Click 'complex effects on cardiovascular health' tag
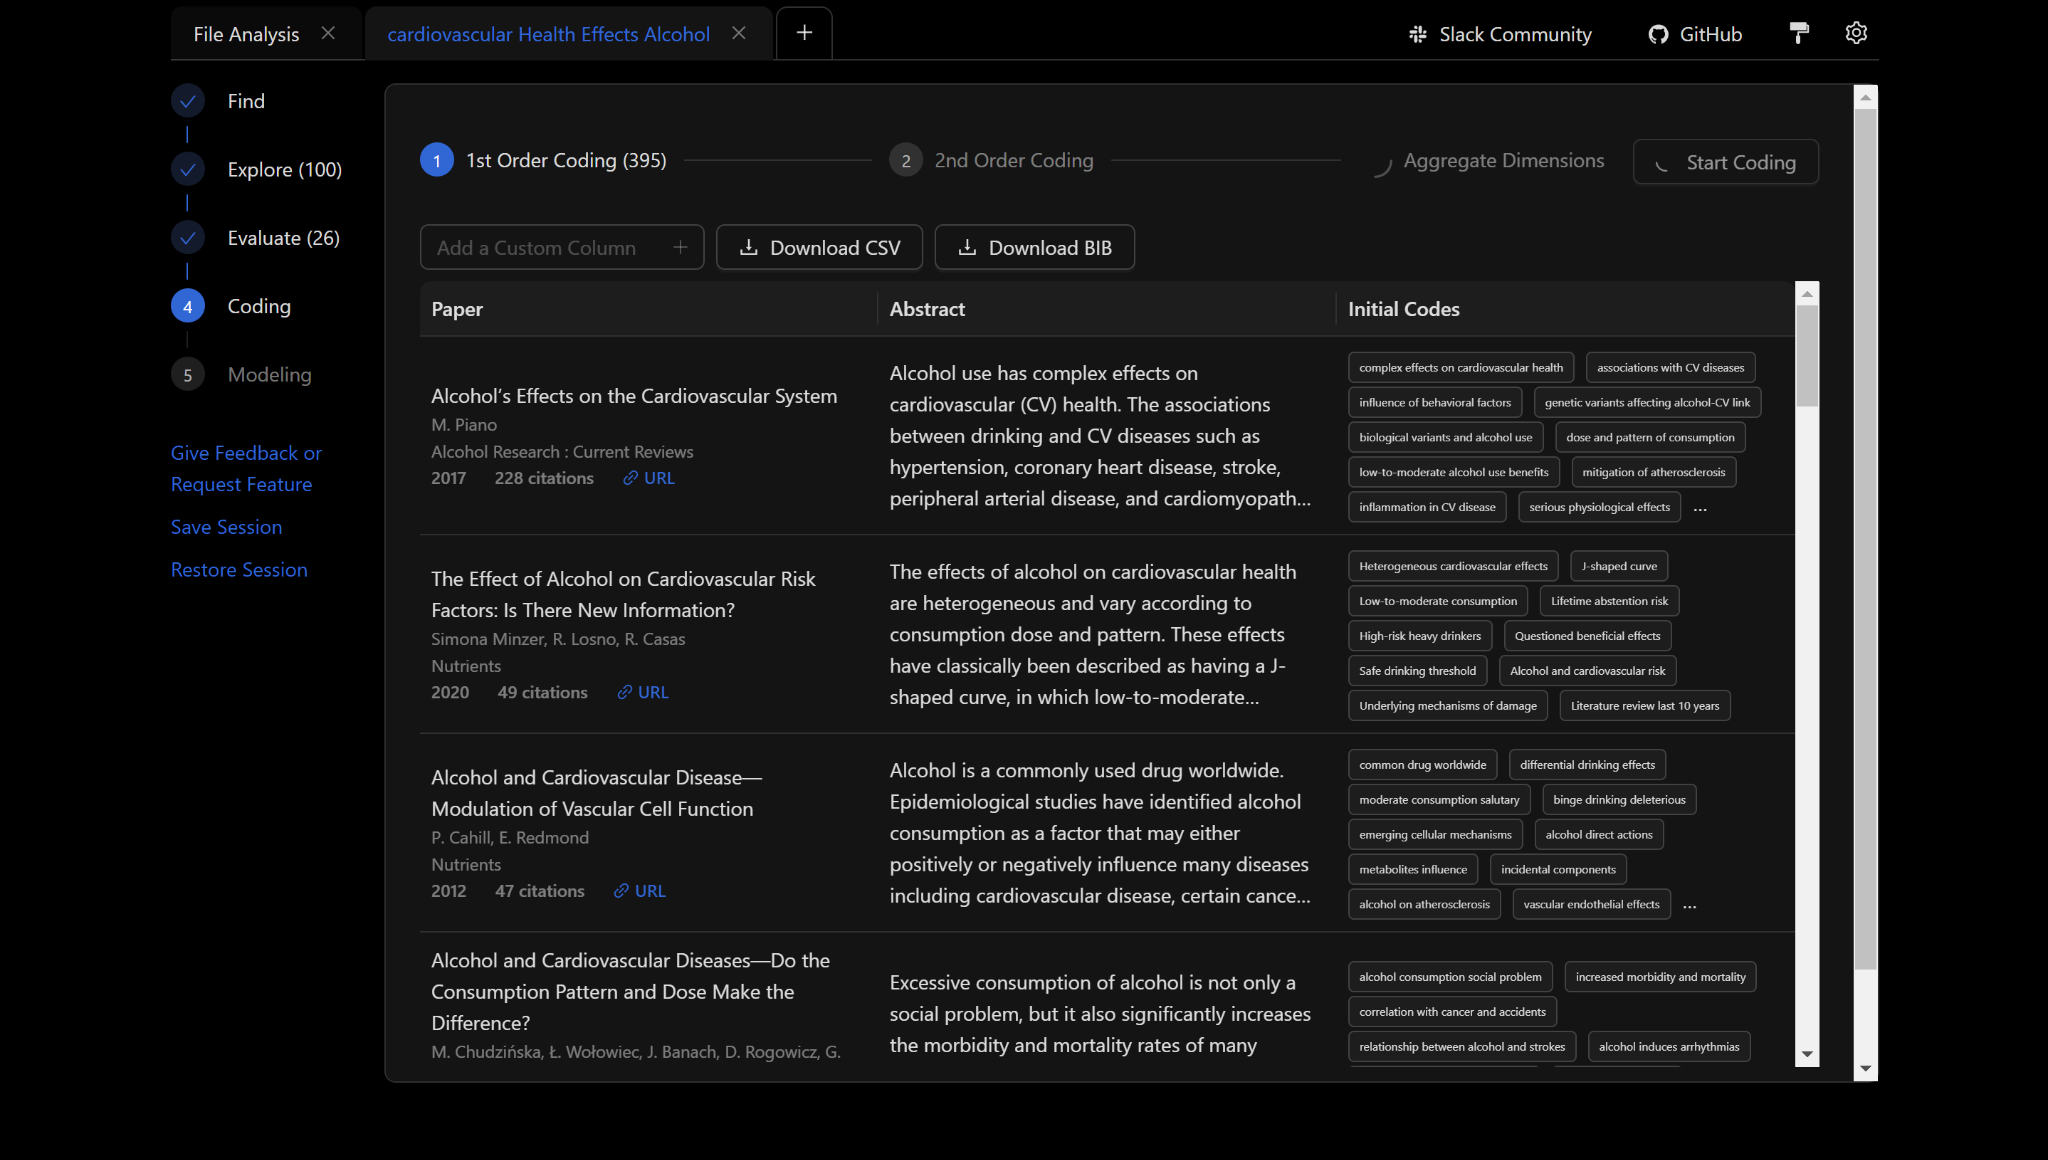The height and width of the screenshot is (1160, 2048). (x=1461, y=368)
